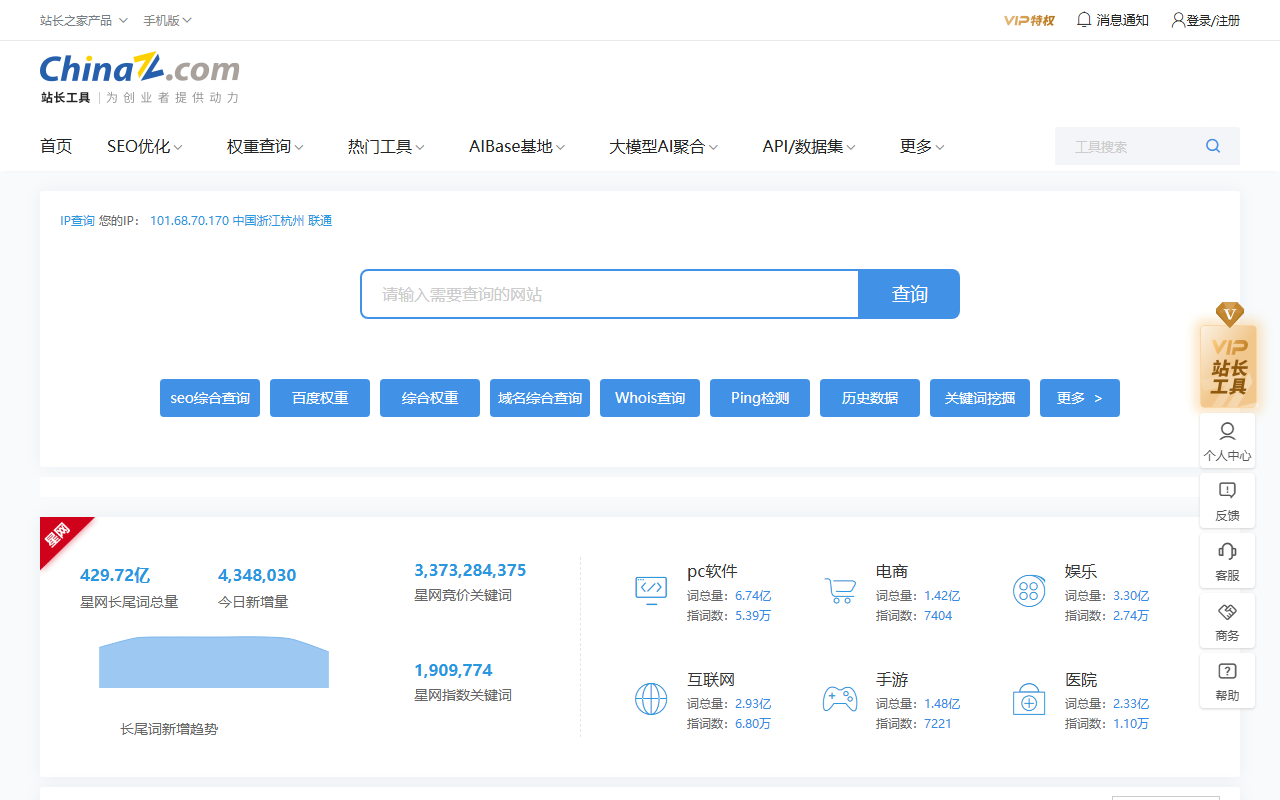
Task: Click 手游 category title
Action: (892, 680)
